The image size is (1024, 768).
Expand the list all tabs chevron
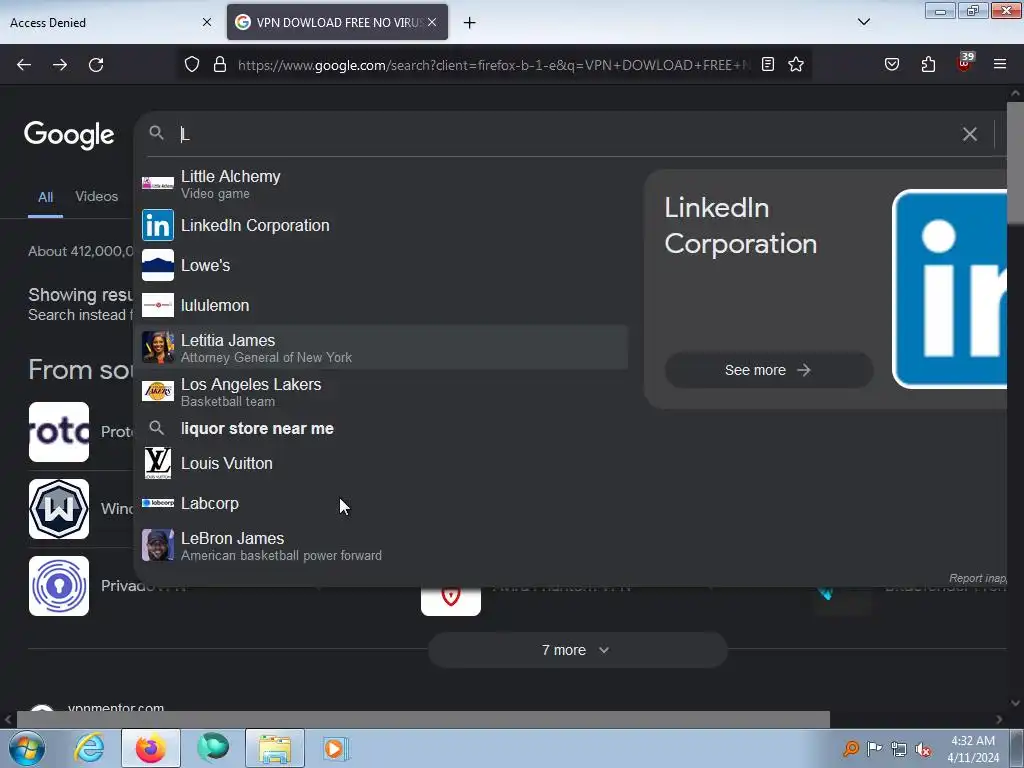[x=864, y=22]
